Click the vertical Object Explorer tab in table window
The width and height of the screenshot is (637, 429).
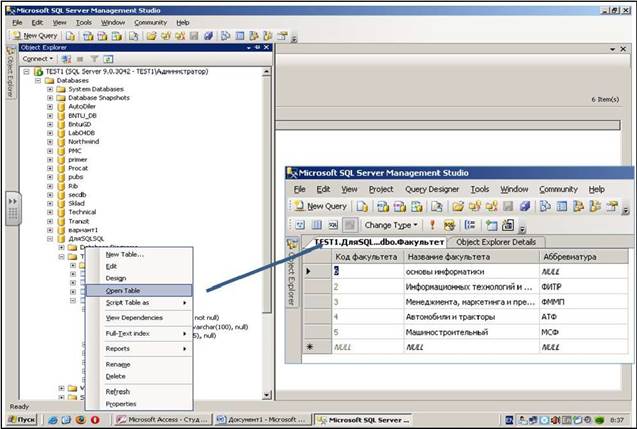click(x=292, y=273)
